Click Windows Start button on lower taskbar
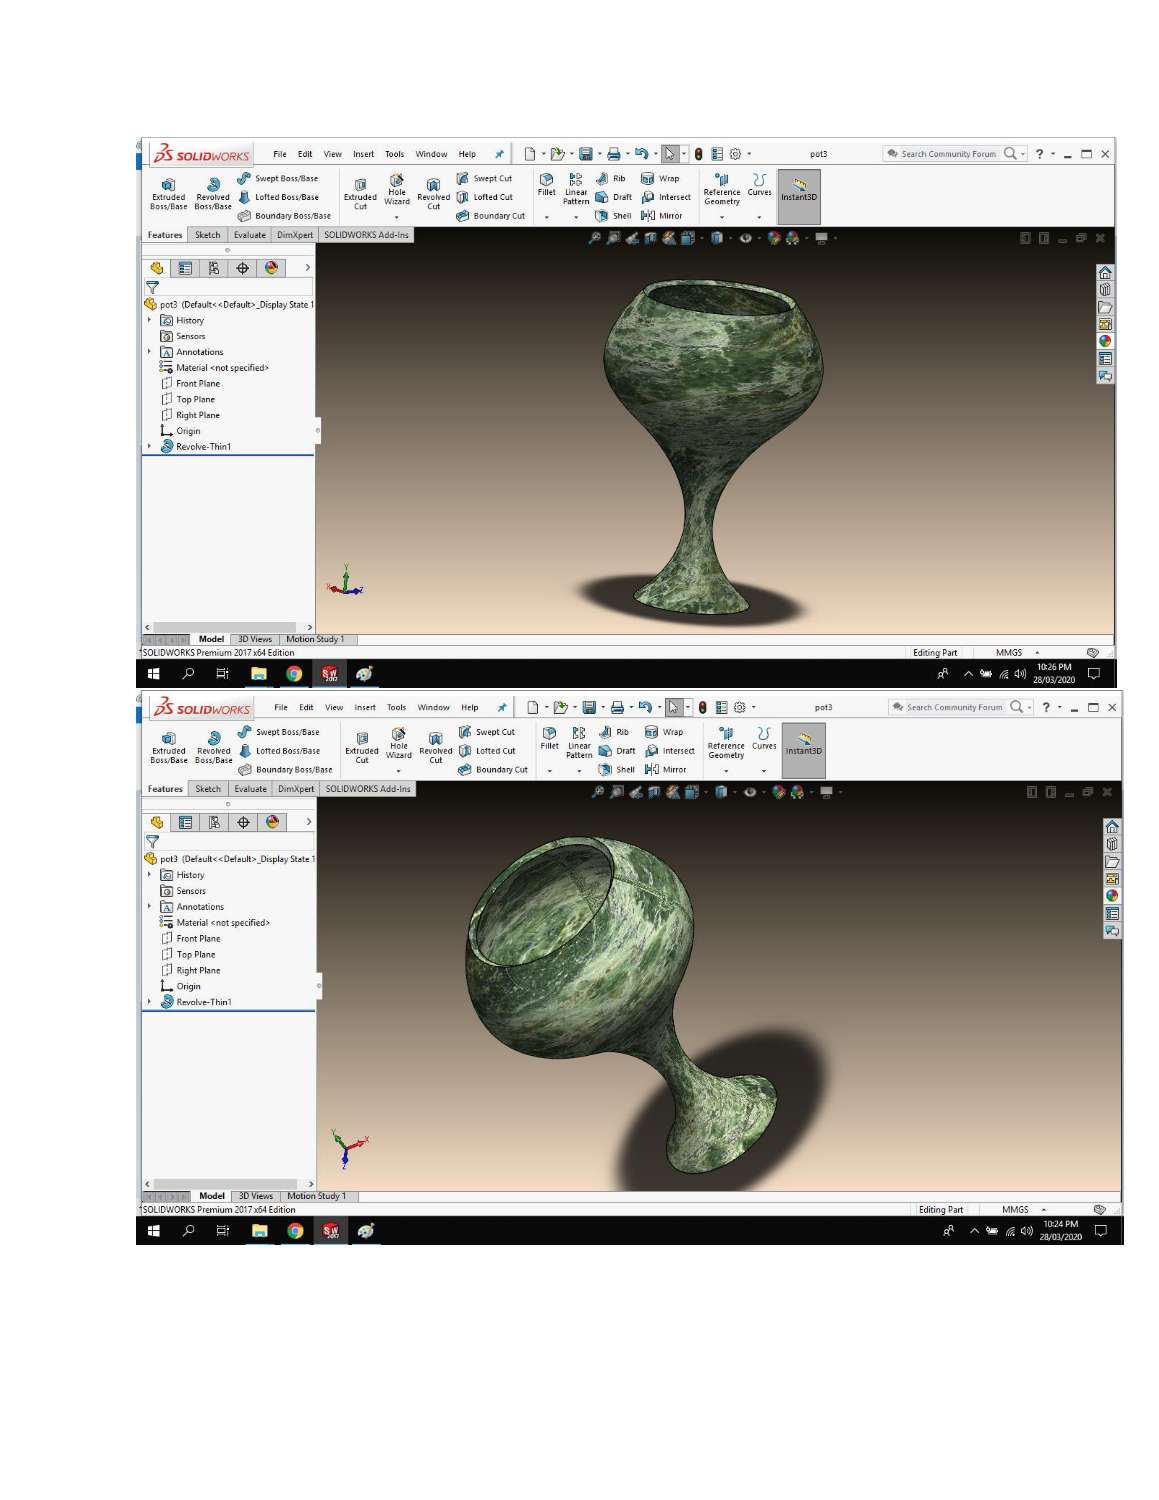Viewport: 1159px width, 1500px height. pos(153,1231)
